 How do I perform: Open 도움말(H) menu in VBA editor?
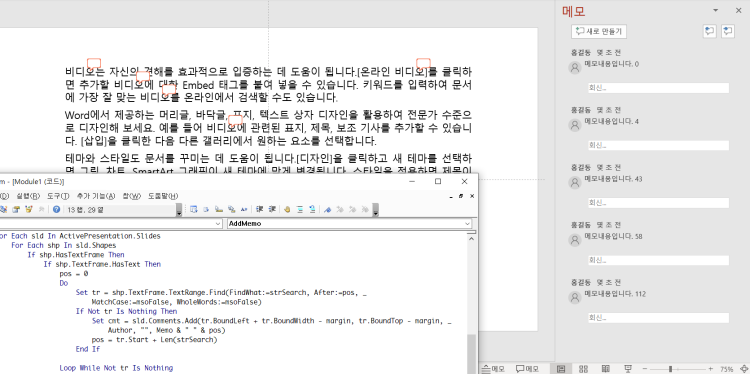pyautogui.click(x=163, y=196)
